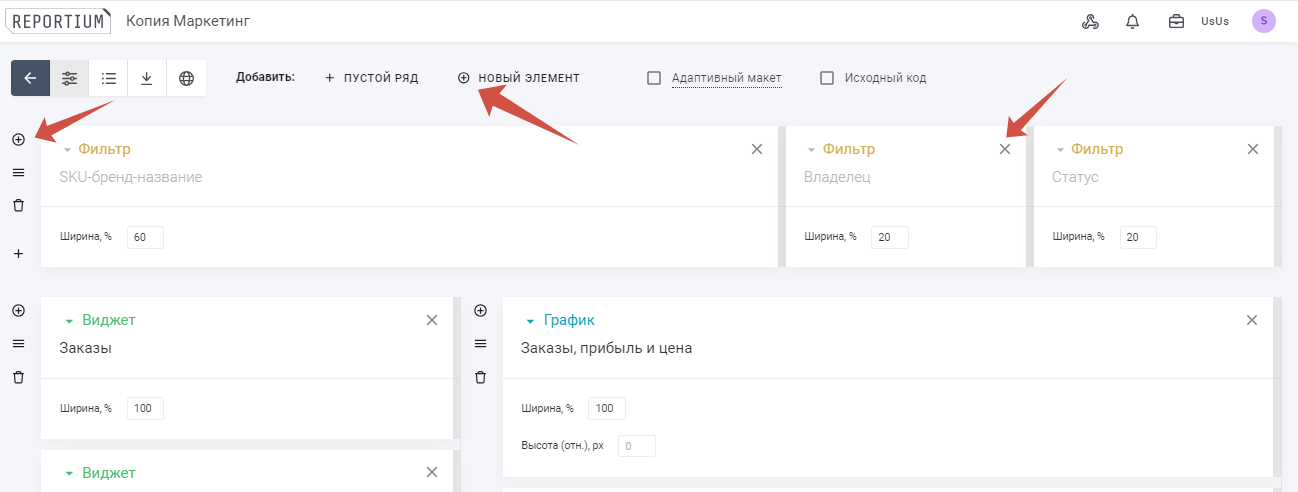
Task: Click the download toolbar icon
Action: click(x=147, y=78)
